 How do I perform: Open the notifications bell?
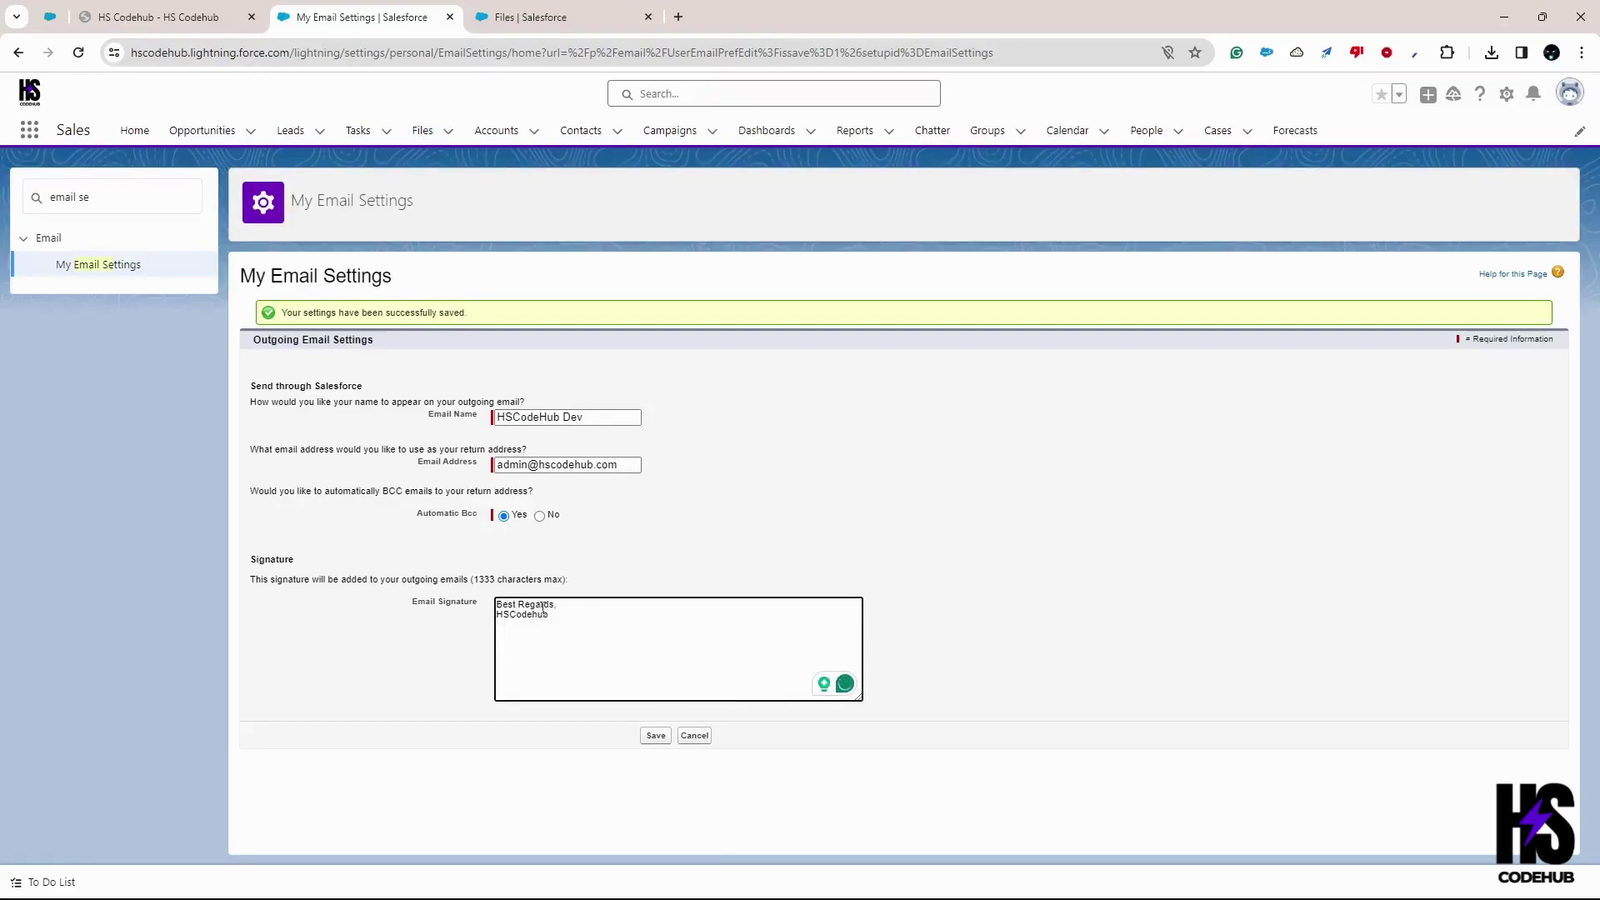(1533, 94)
